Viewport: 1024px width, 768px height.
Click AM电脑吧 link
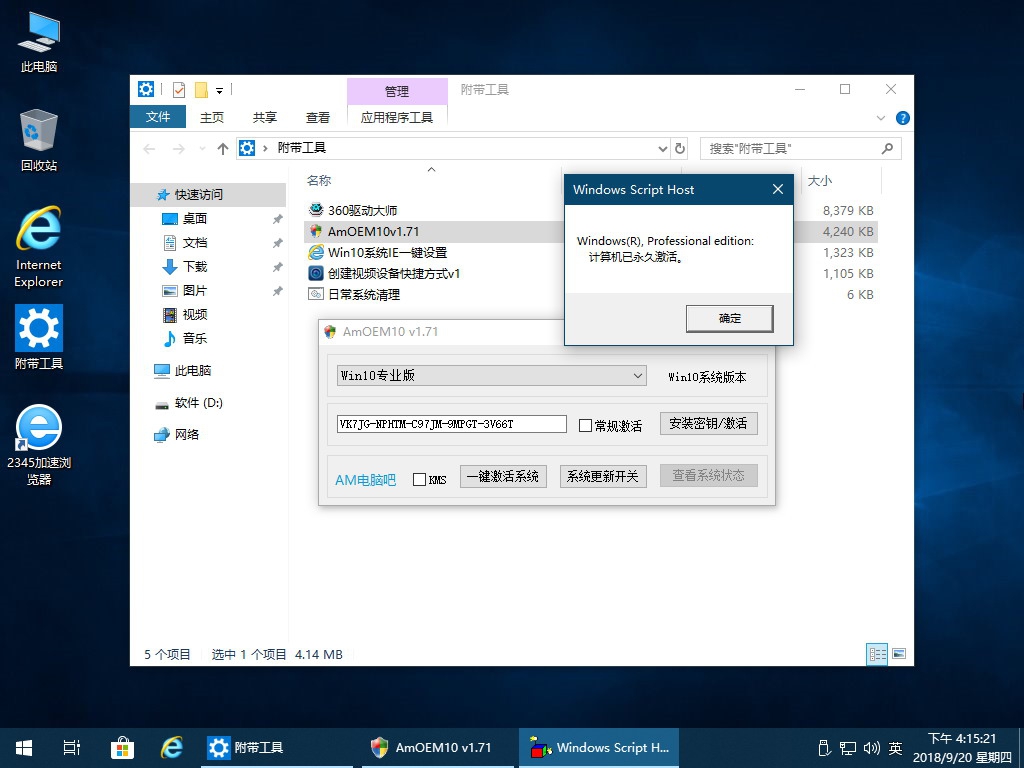(x=366, y=480)
